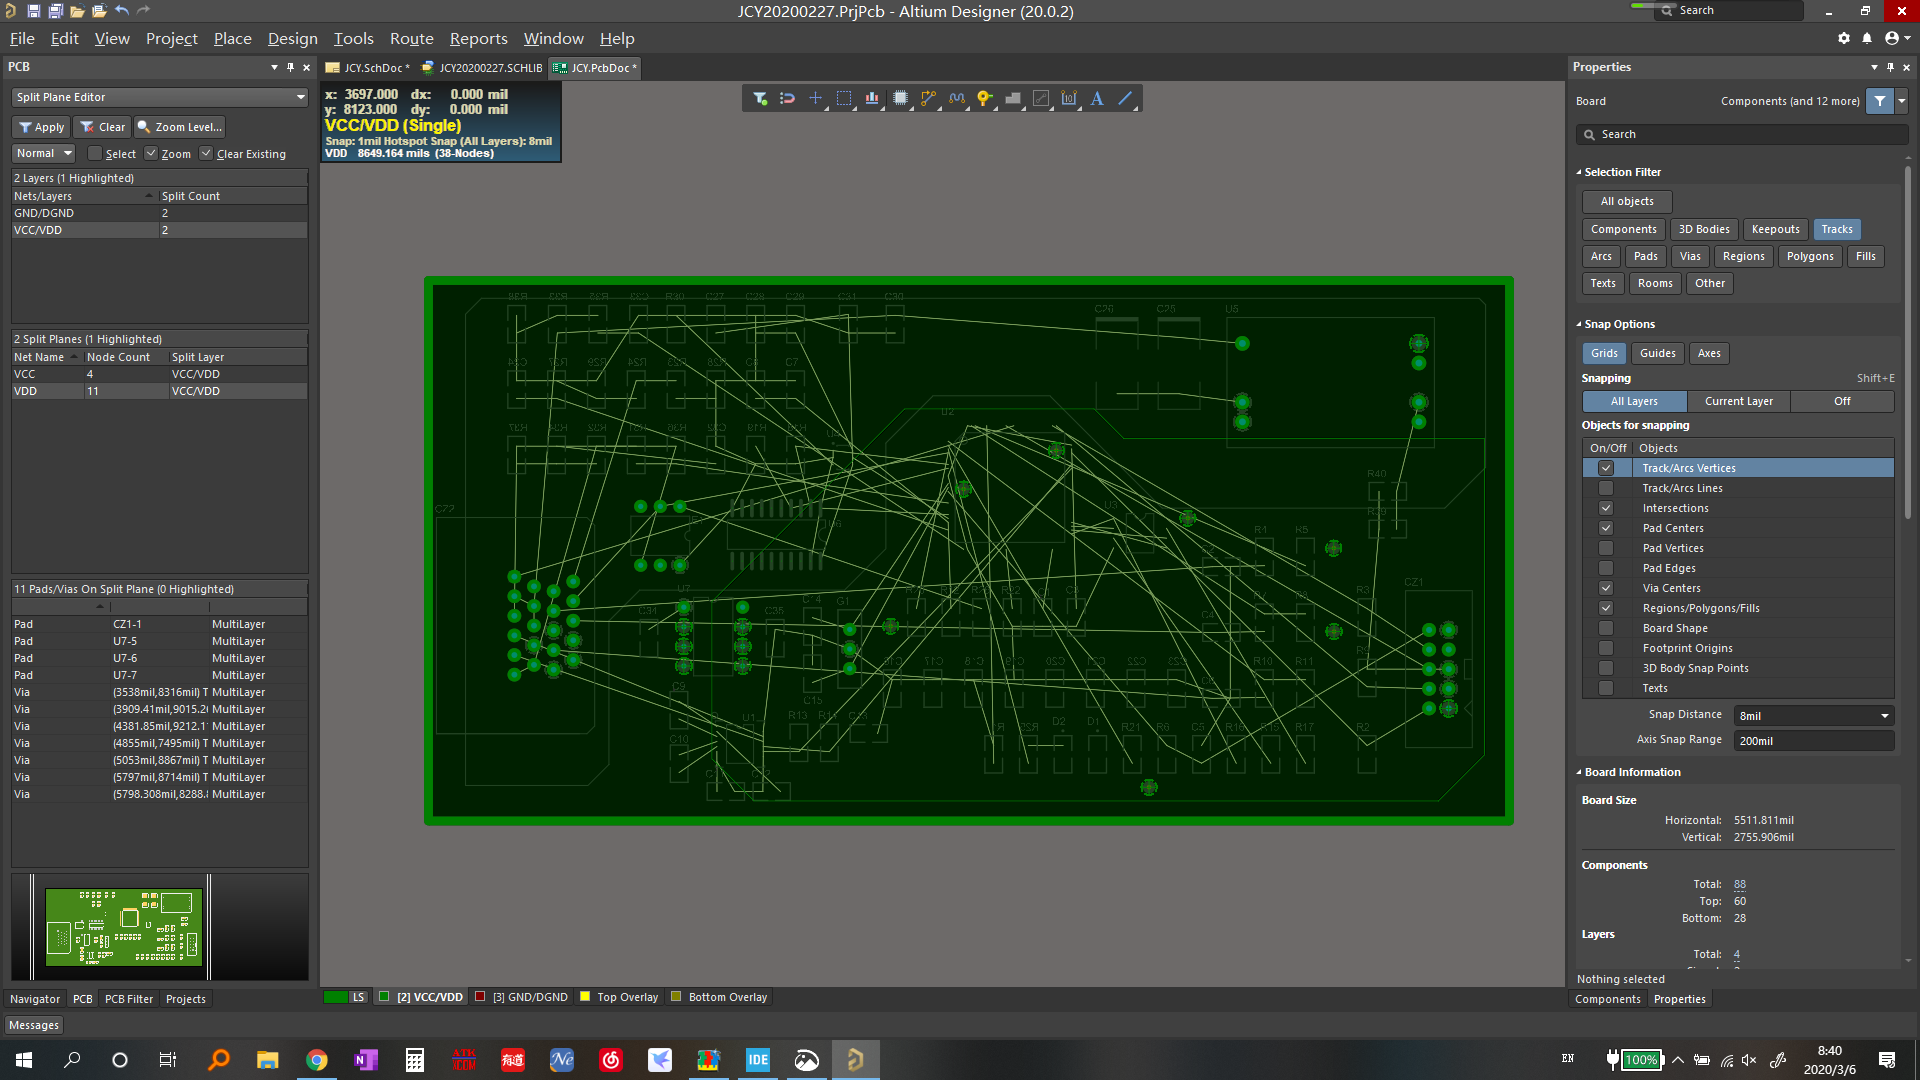Select the Place Component tool

click(x=900, y=98)
